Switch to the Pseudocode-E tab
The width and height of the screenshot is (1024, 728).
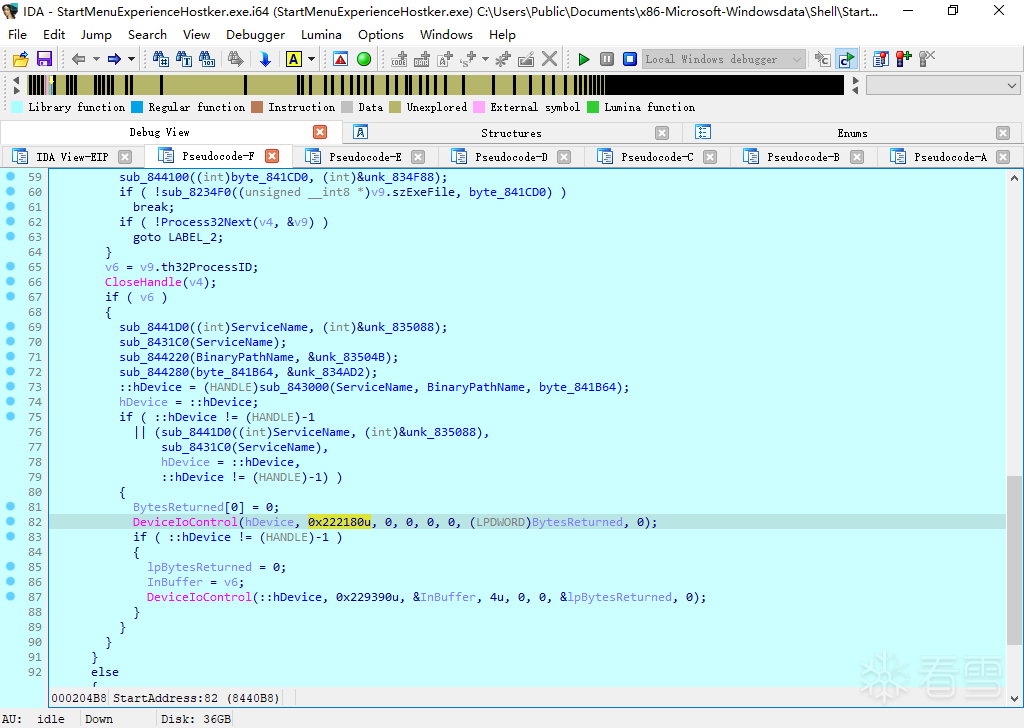pos(365,157)
